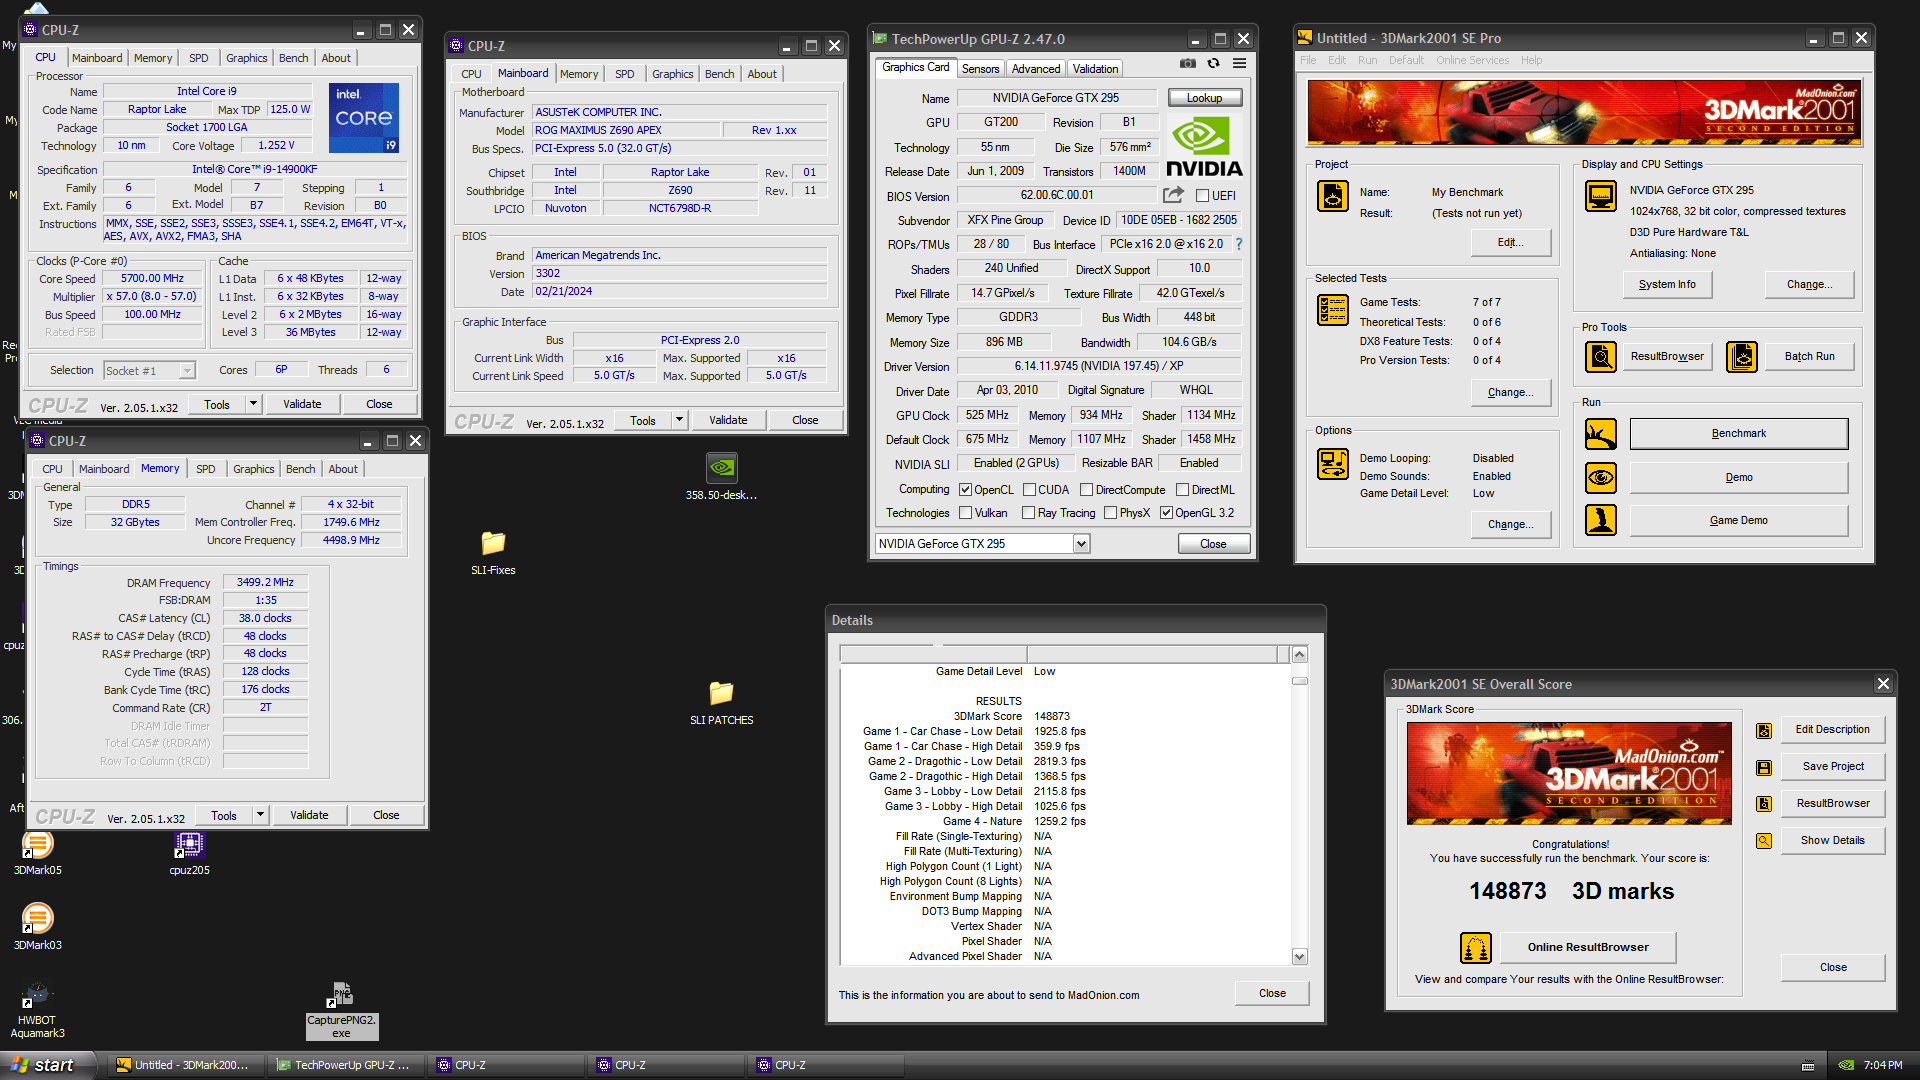The height and width of the screenshot is (1080, 1920).
Task: Click the Benchmark button in 3DMark2001
Action: [1738, 434]
